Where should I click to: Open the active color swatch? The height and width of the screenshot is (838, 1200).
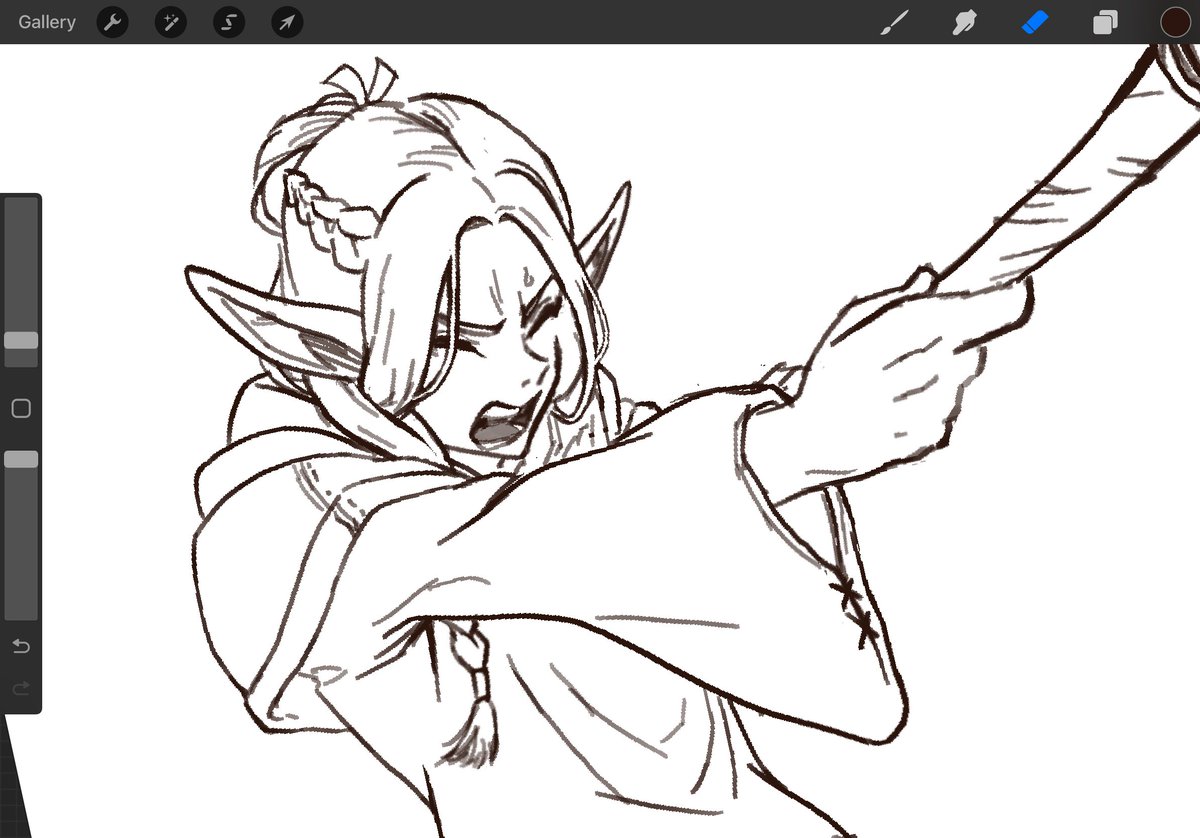tap(1175, 22)
